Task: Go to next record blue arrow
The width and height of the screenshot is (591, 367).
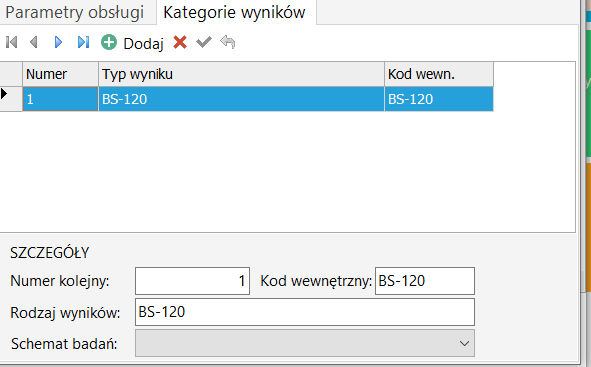Action: tap(58, 42)
